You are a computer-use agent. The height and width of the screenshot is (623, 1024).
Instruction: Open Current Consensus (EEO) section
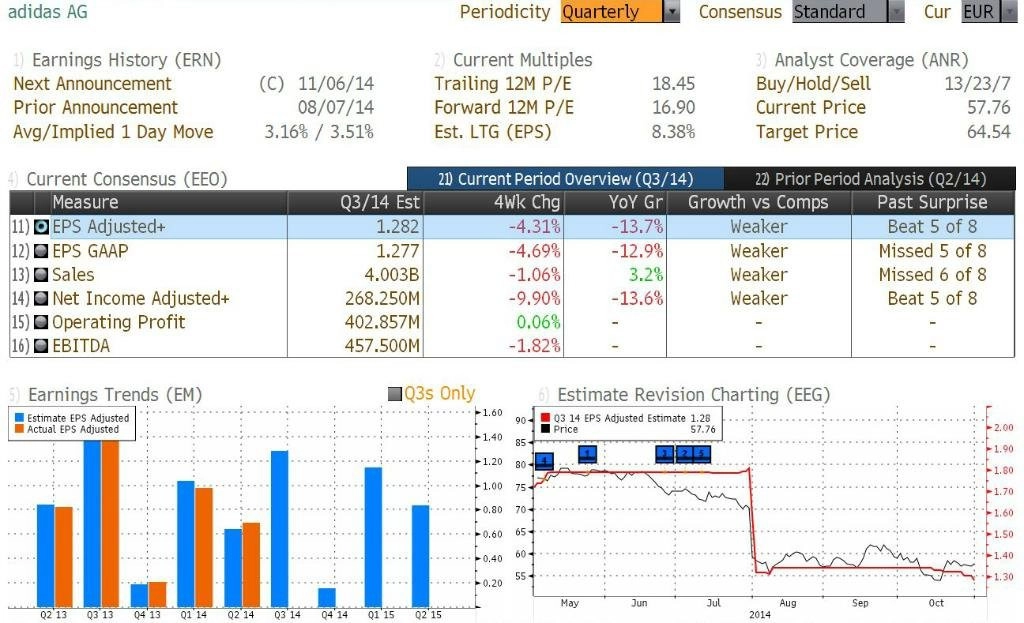pos(127,179)
